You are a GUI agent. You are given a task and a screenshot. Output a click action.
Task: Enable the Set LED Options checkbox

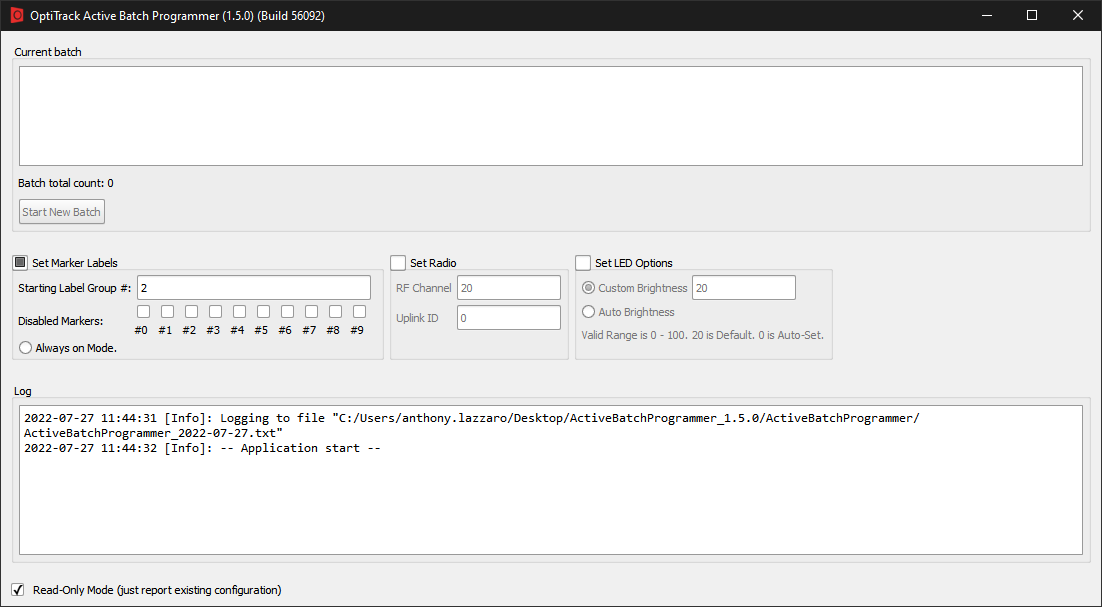(583, 262)
